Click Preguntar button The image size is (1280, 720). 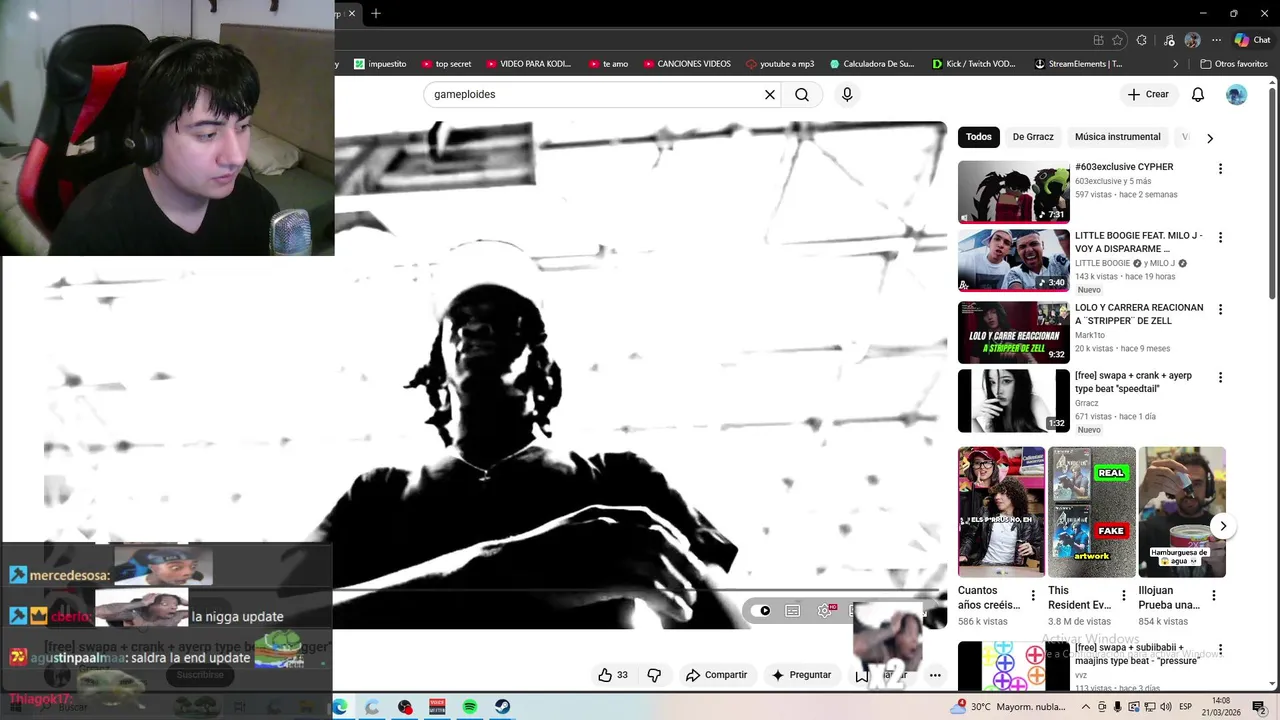pyautogui.click(x=801, y=675)
